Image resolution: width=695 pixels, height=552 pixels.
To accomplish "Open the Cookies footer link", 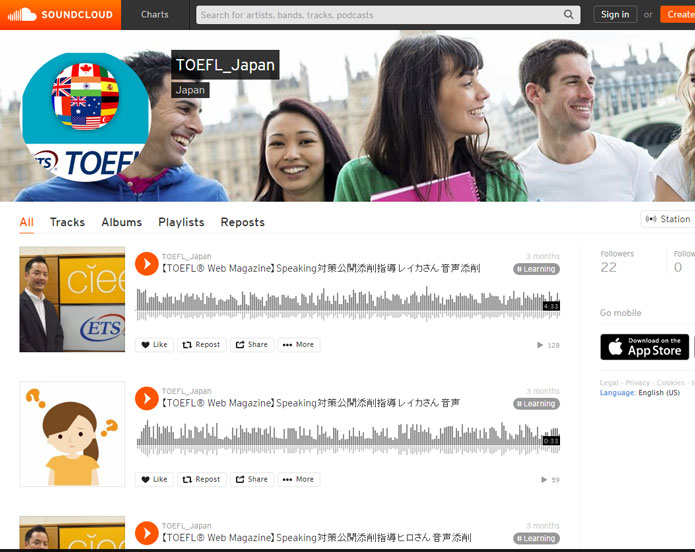I will coord(671,383).
